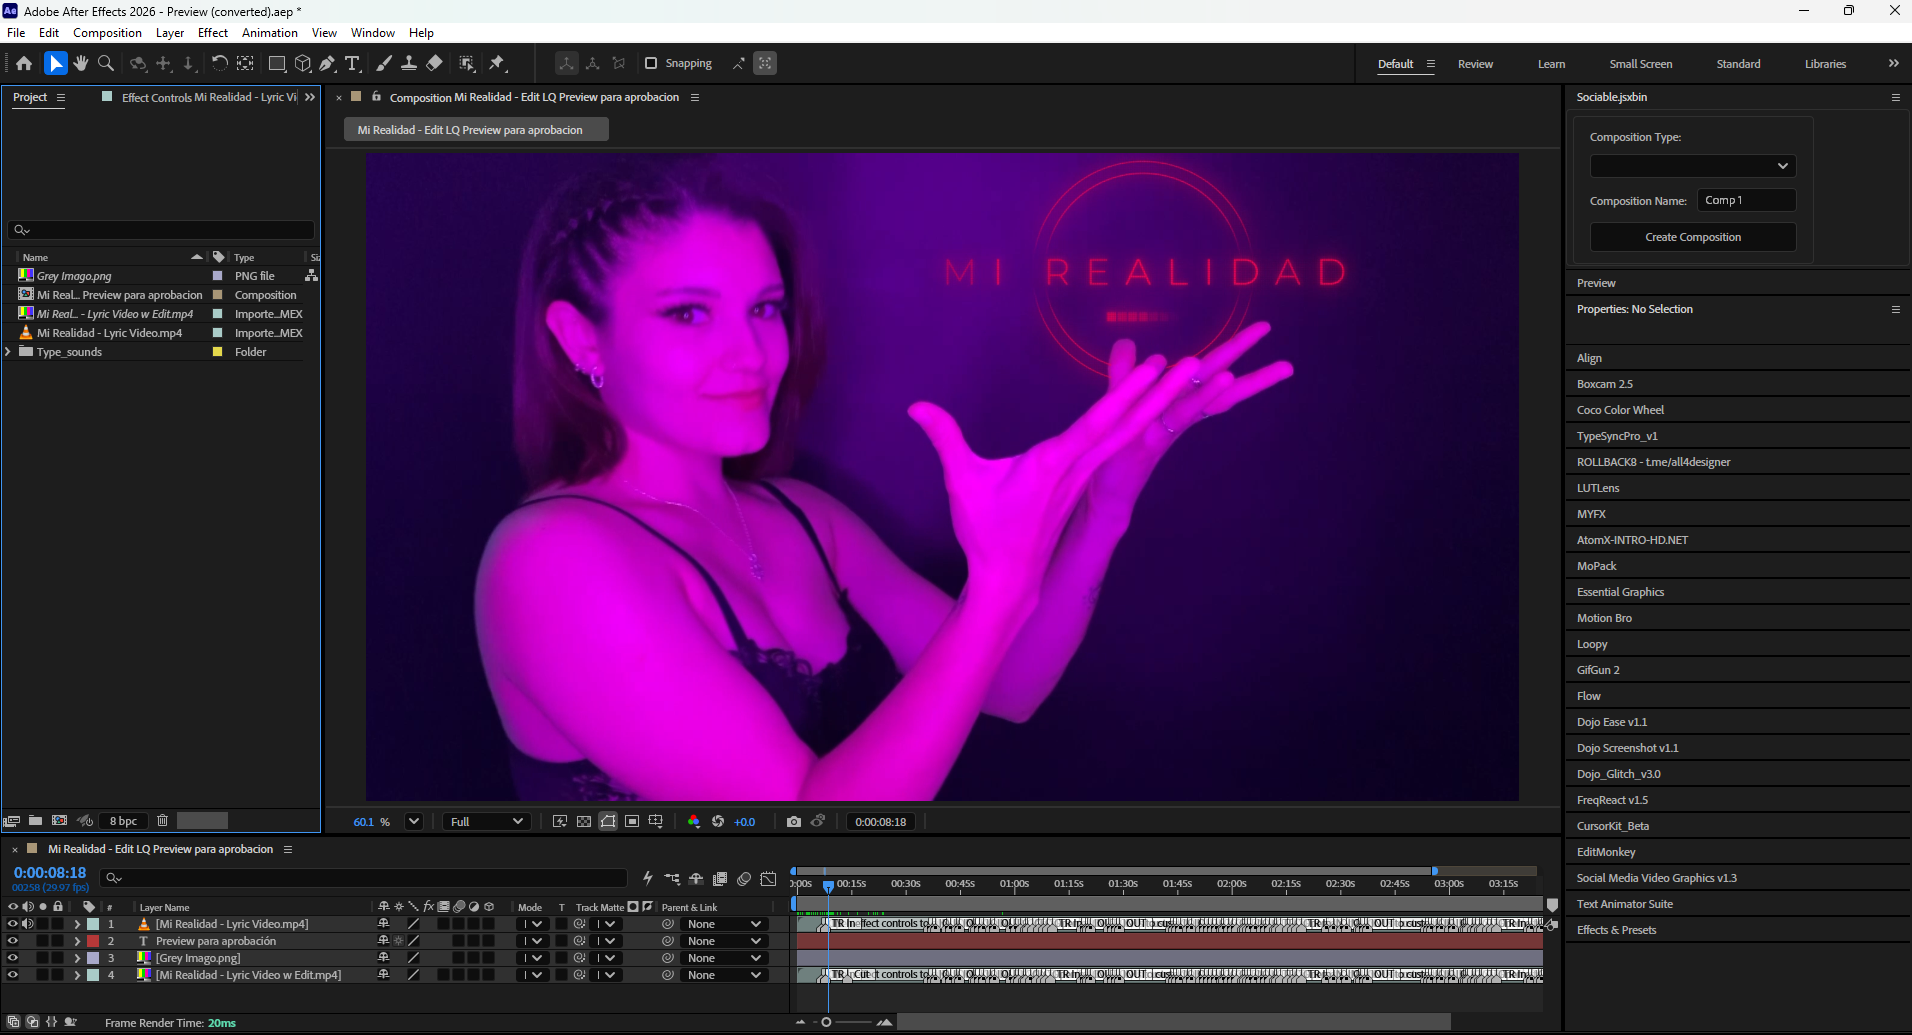Expand layer 2 Preview para aprobación properties
The image size is (1912, 1035).
tap(77, 941)
